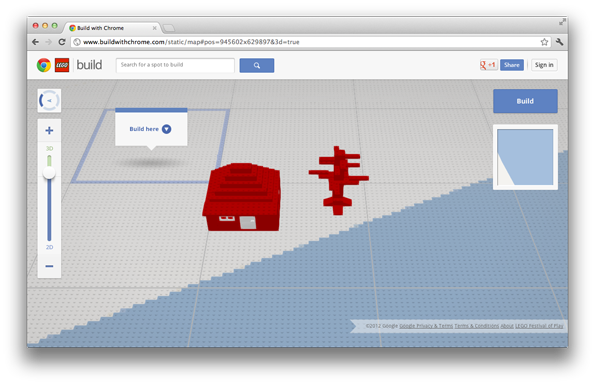Click the Chrome logo in header
595x385 pixels.
(x=44, y=65)
